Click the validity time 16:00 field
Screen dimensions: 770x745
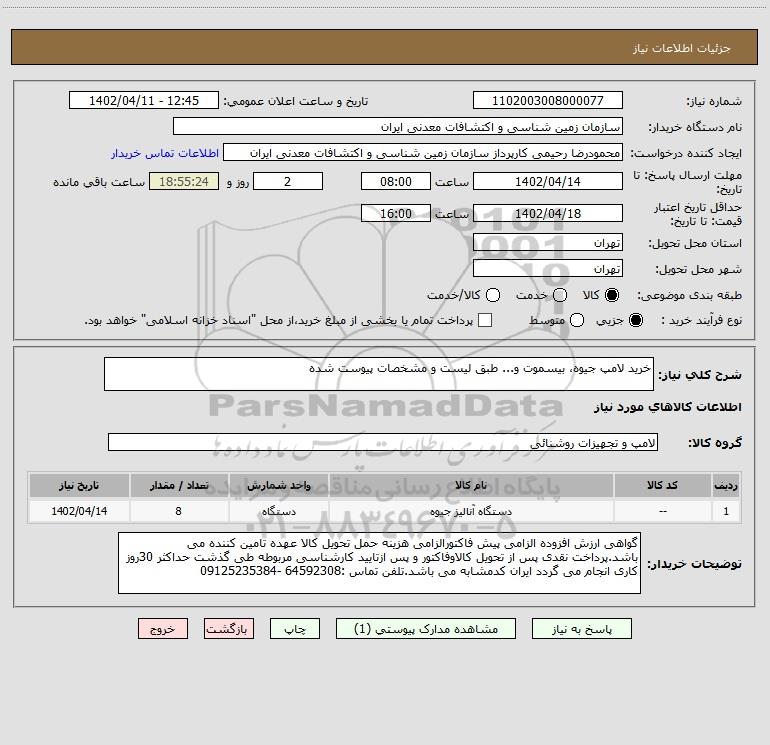click(396, 213)
